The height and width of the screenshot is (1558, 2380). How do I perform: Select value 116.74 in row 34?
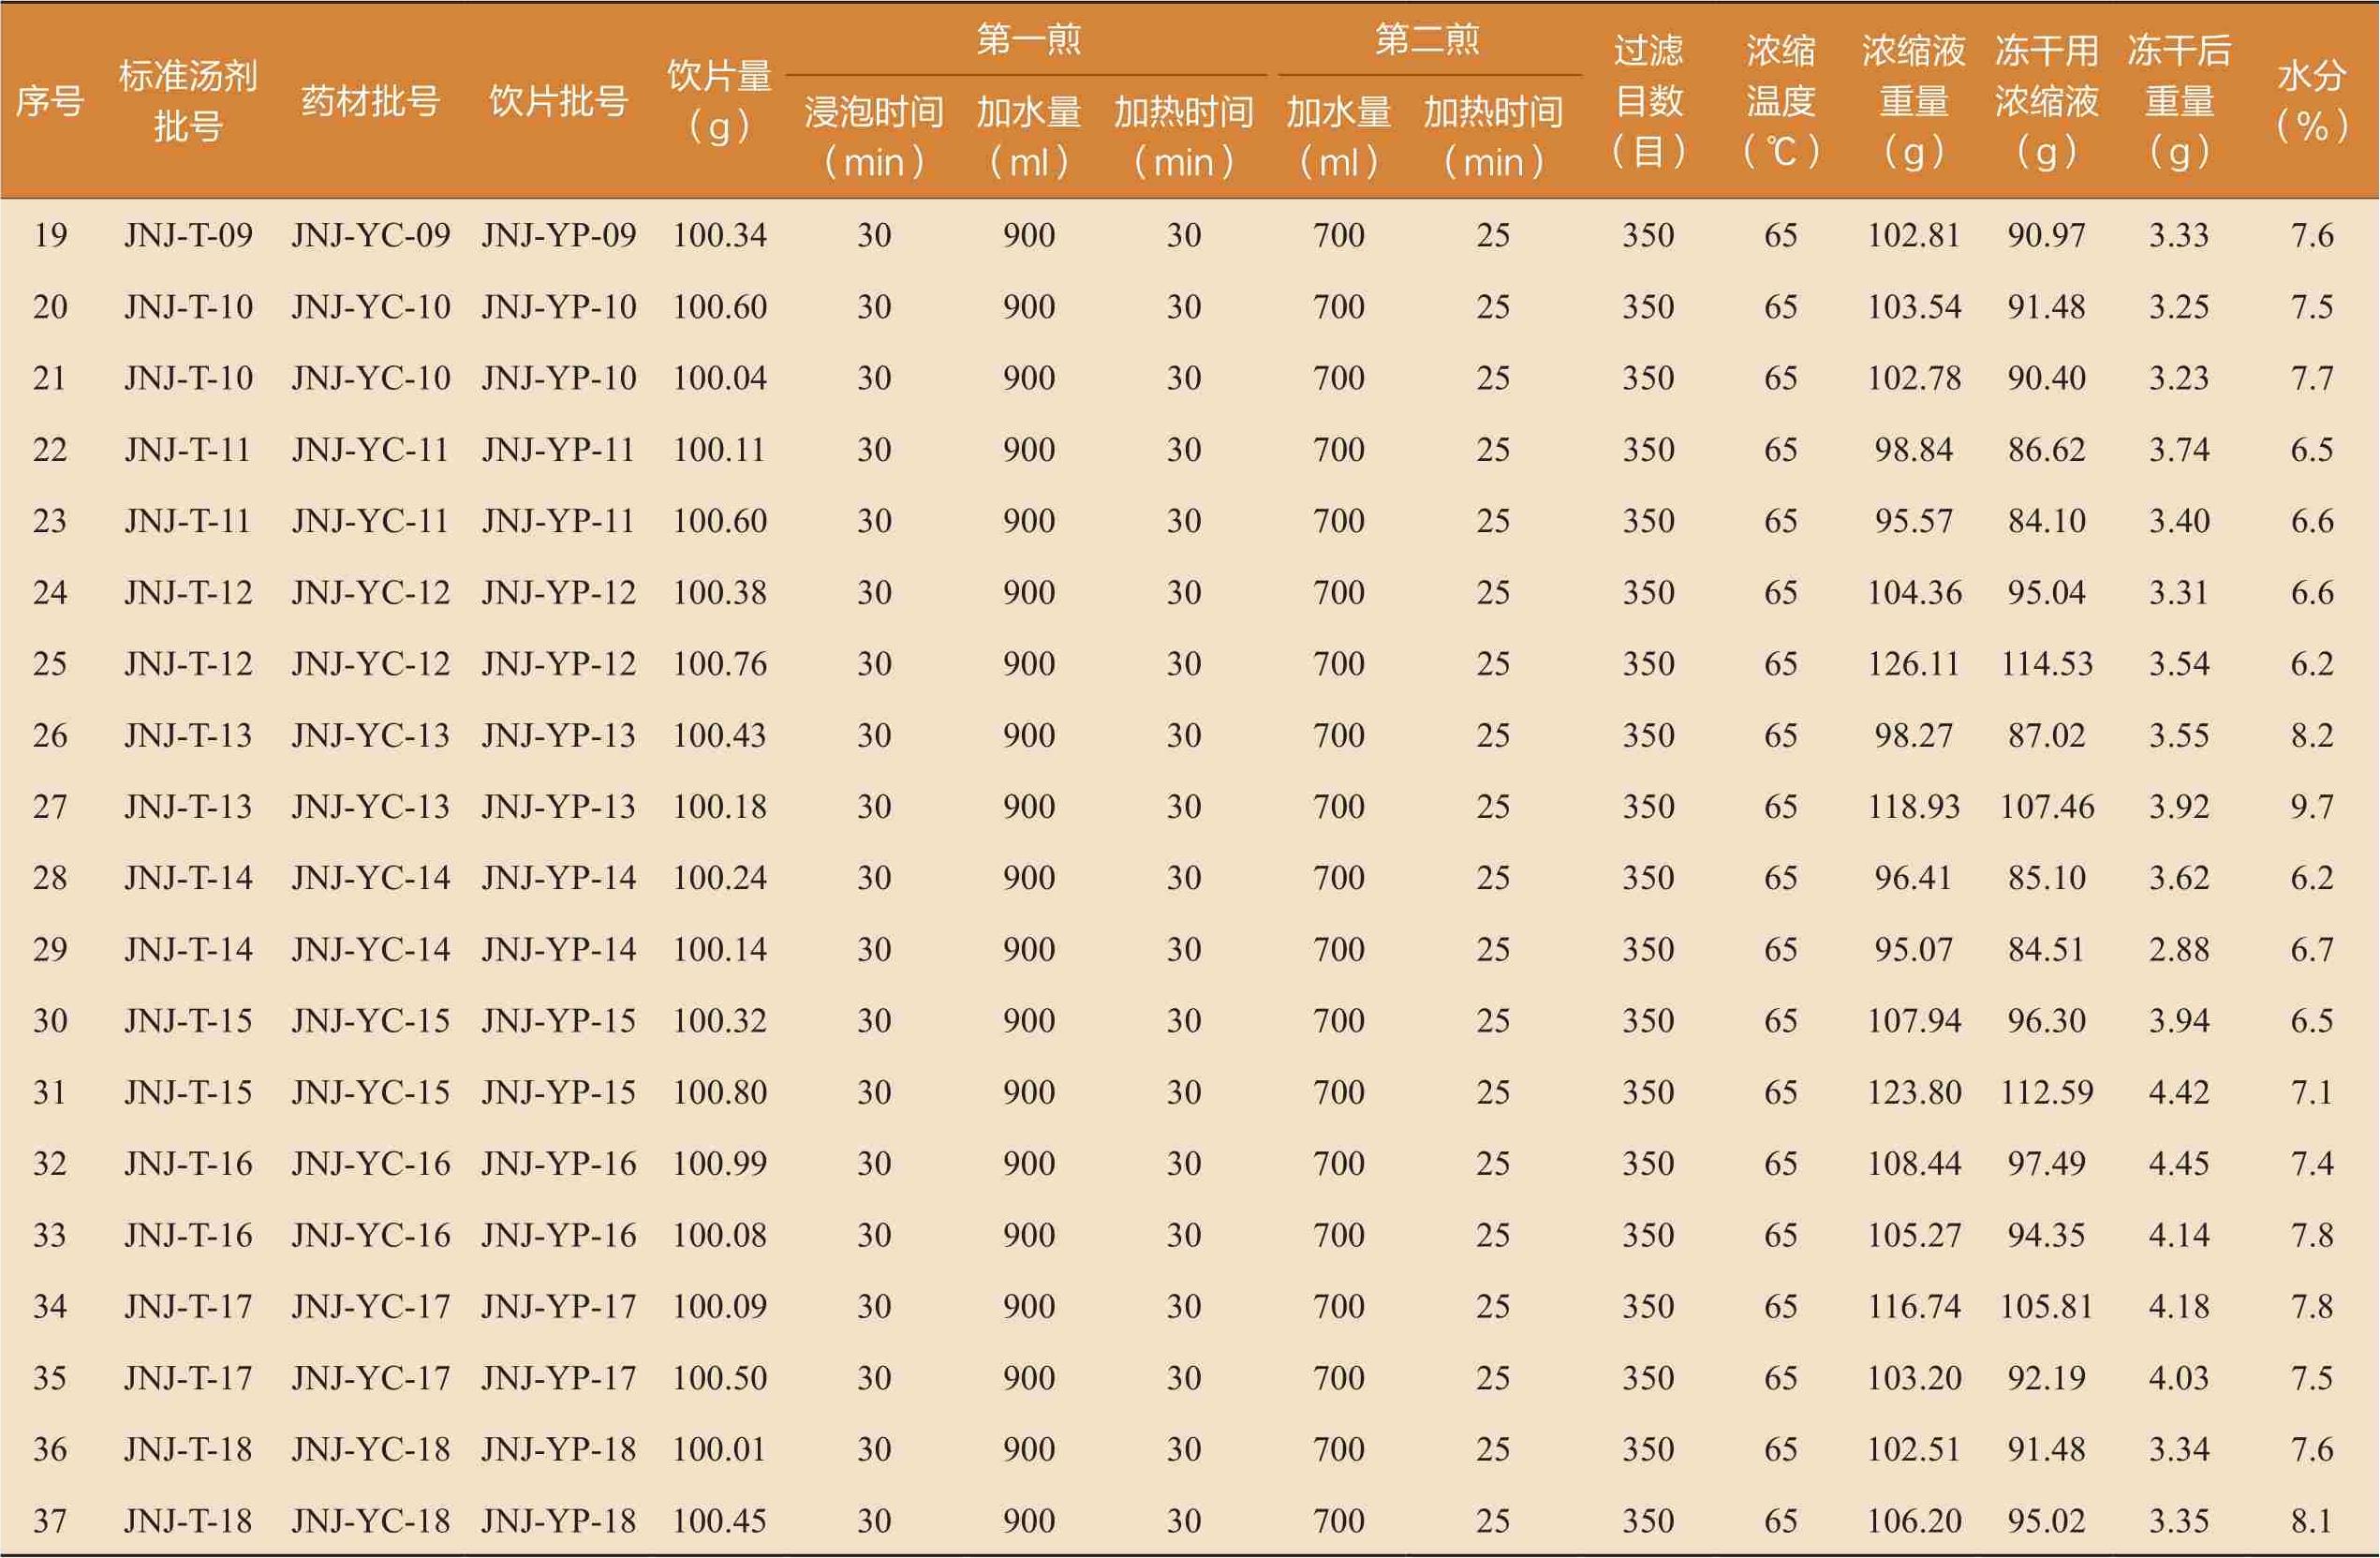coord(1913,1306)
